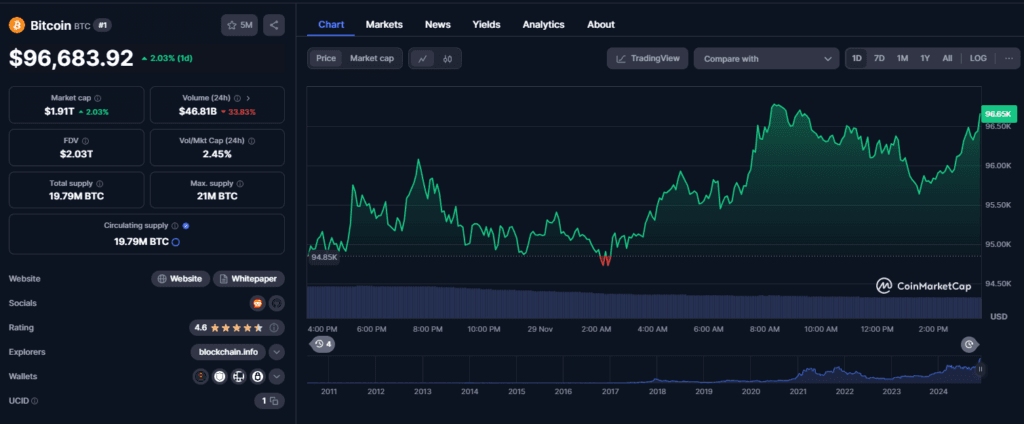Open the Compare with dropdown
This screenshot has height=424, width=1024.
point(767,58)
